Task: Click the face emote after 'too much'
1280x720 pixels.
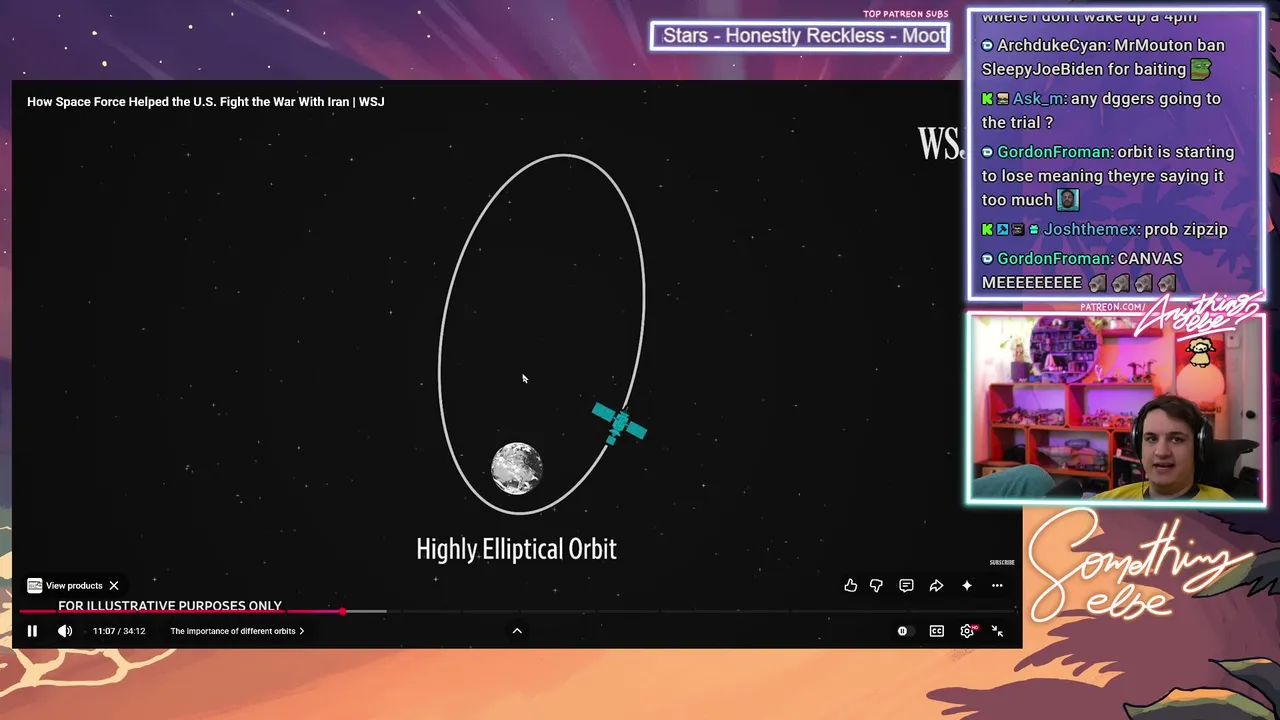Action: click(1068, 199)
